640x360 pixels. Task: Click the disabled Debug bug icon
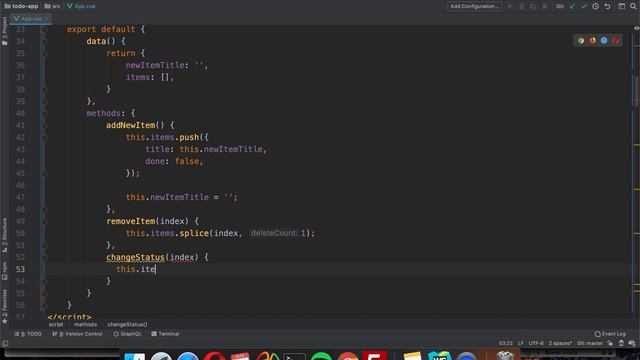[522, 6]
